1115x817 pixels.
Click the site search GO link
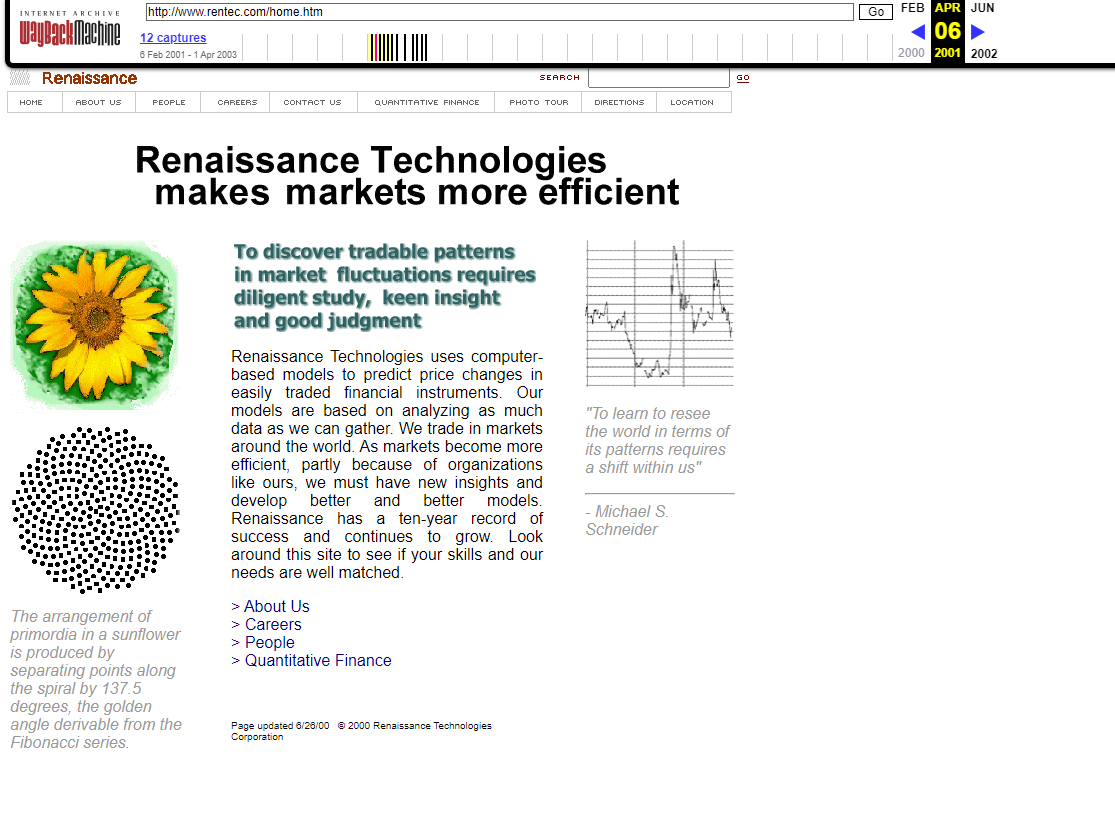pos(742,78)
